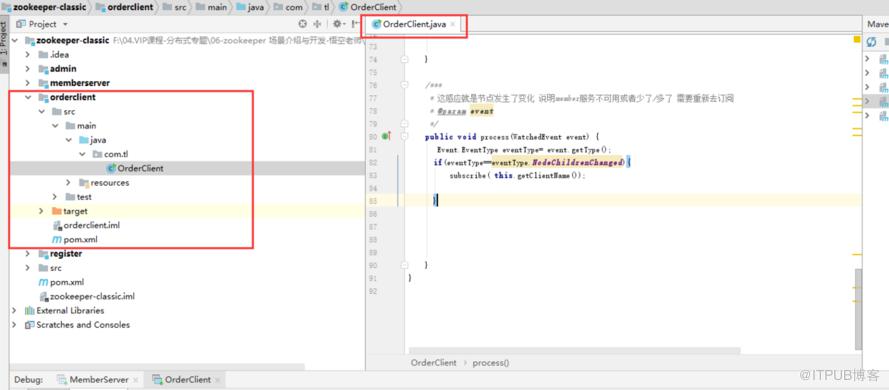Toggle code fold at line 76 comment
Viewport: 889px width, 390px height.
(x=404, y=85)
